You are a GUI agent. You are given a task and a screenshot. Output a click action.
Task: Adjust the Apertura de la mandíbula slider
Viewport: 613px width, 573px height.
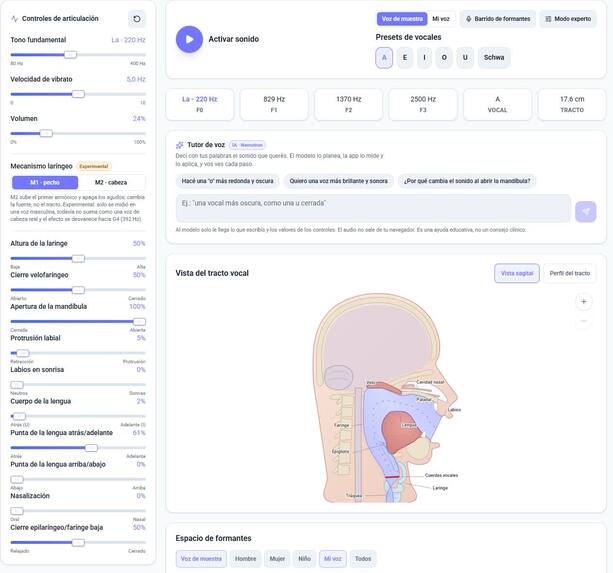(78, 322)
